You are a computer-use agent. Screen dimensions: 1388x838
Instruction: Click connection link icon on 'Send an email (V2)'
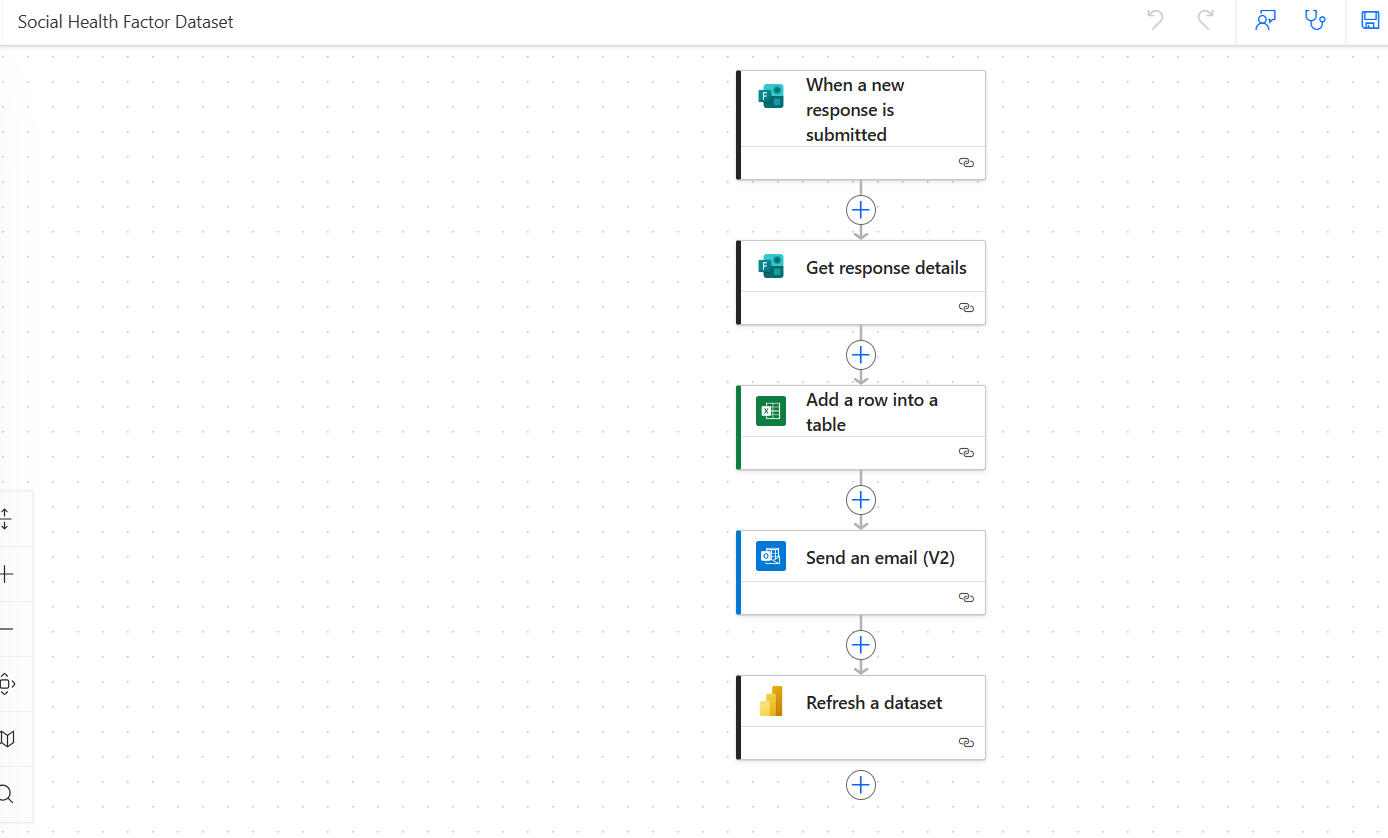click(966, 597)
